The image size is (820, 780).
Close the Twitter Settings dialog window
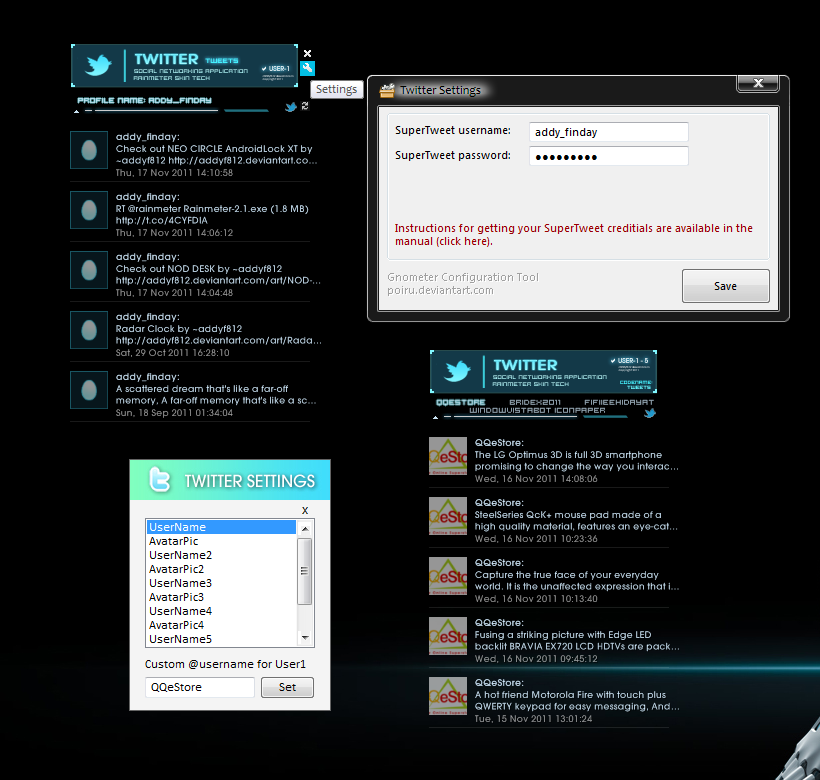758,83
